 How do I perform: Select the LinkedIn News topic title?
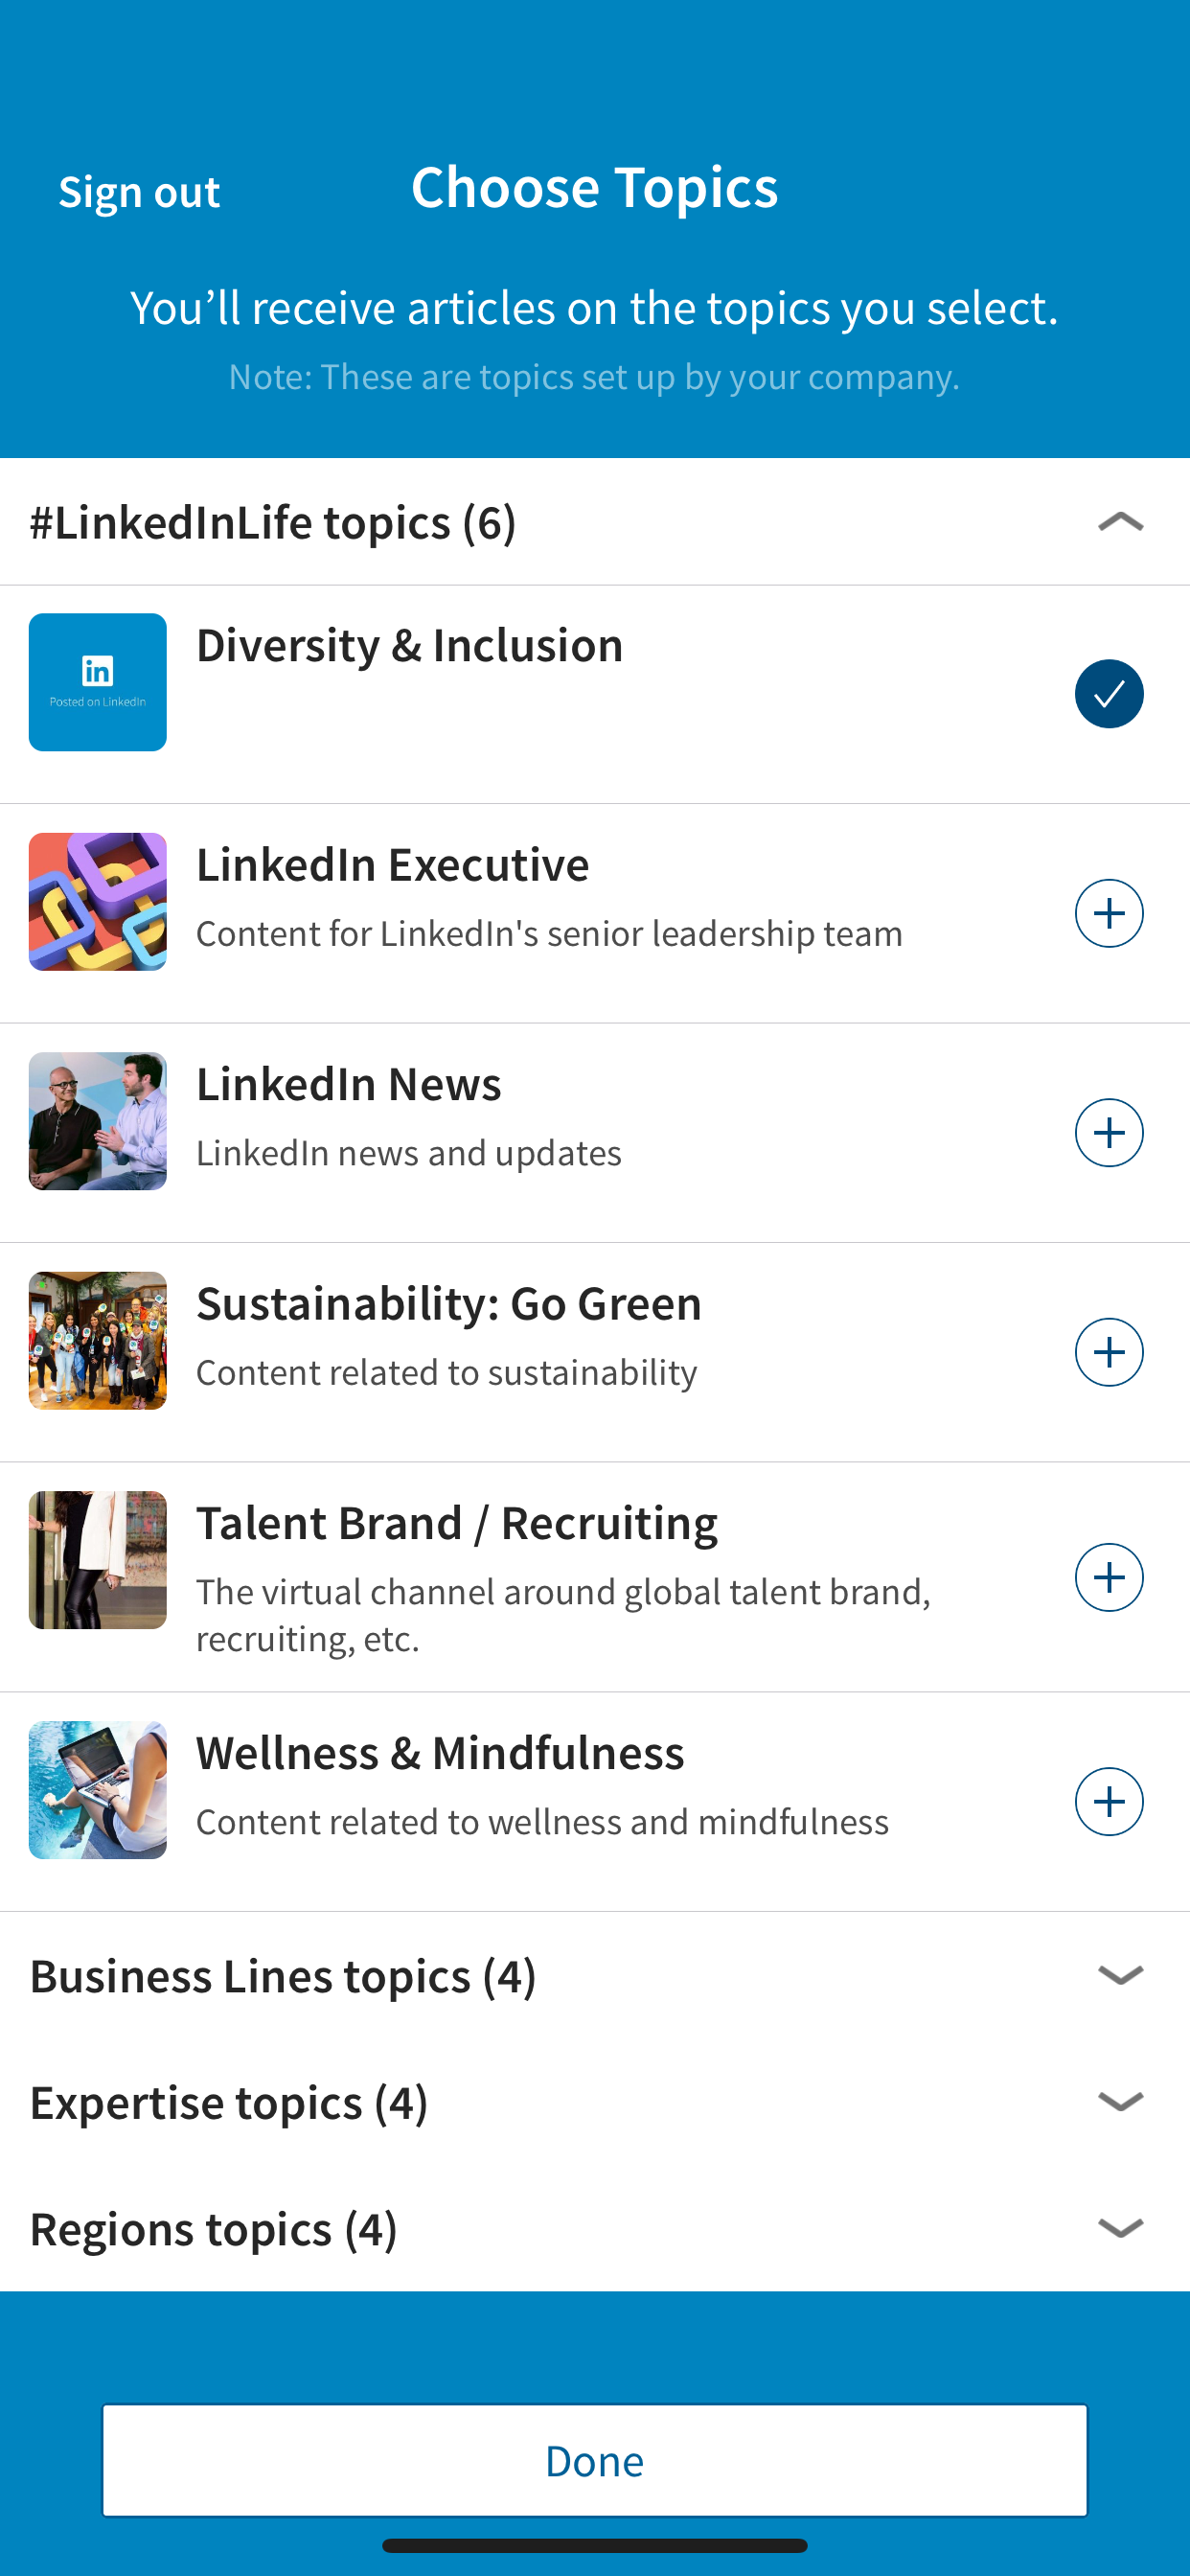pyautogui.click(x=348, y=1084)
